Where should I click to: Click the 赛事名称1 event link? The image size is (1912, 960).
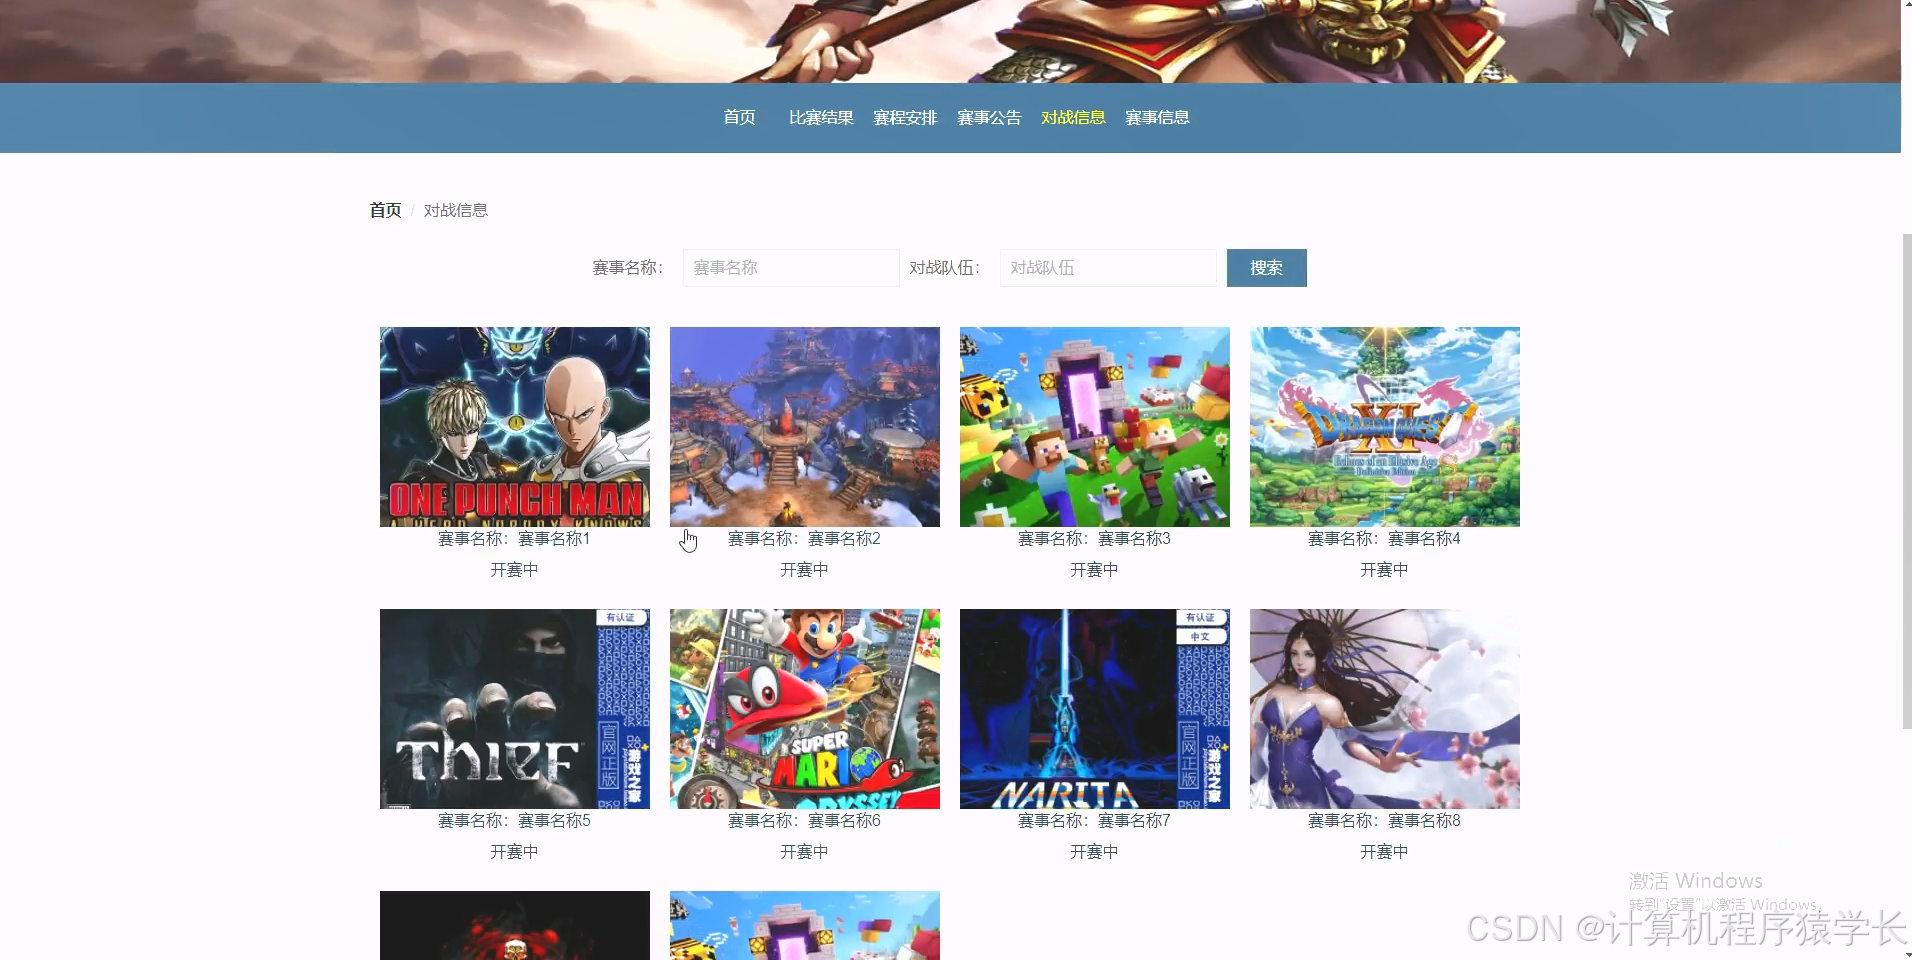514,538
